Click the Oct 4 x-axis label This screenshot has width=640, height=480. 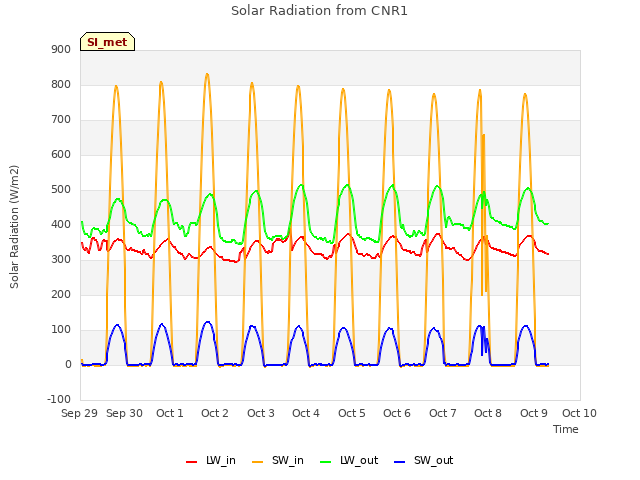[x=306, y=413]
